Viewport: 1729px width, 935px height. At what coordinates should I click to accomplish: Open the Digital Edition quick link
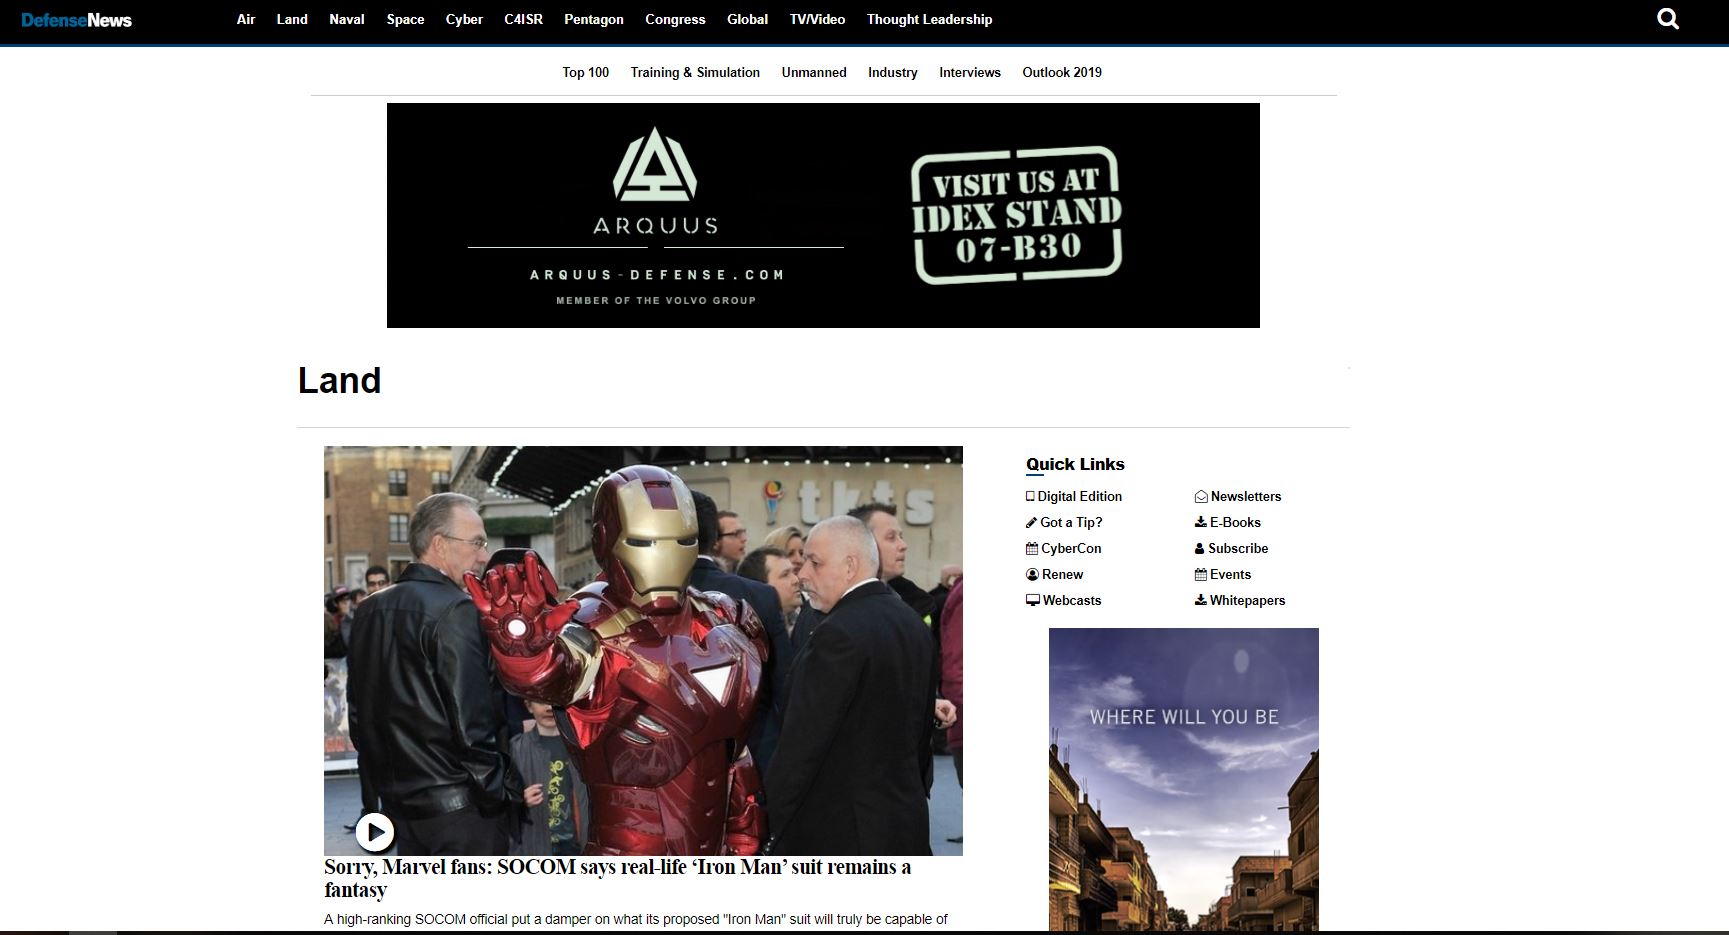click(x=1080, y=496)
